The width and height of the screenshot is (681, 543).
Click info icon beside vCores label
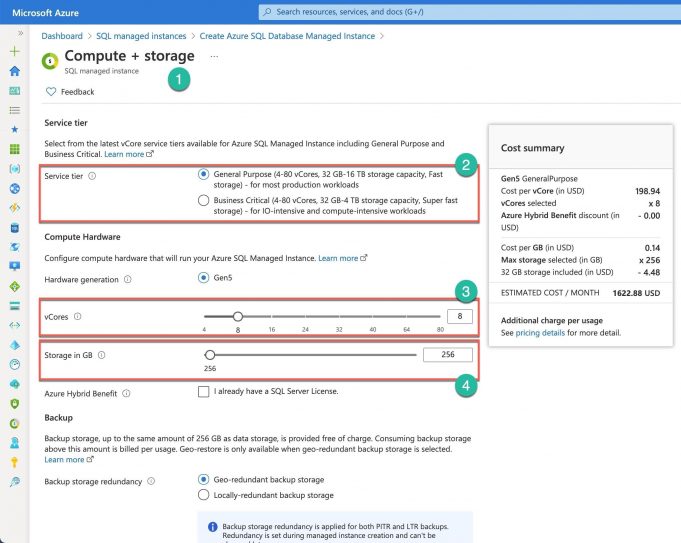pos(78,317)
